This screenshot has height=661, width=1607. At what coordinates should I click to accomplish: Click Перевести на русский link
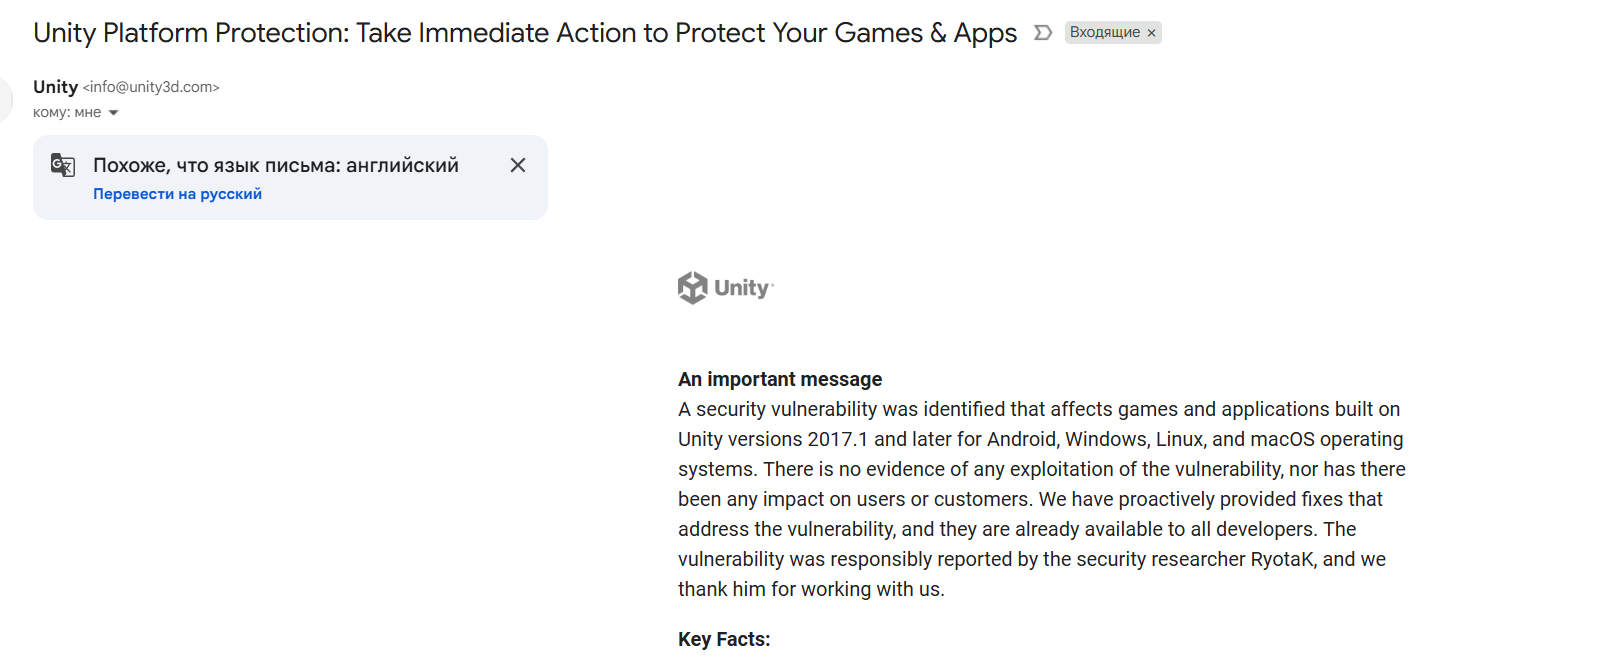[x=177, y=194]
